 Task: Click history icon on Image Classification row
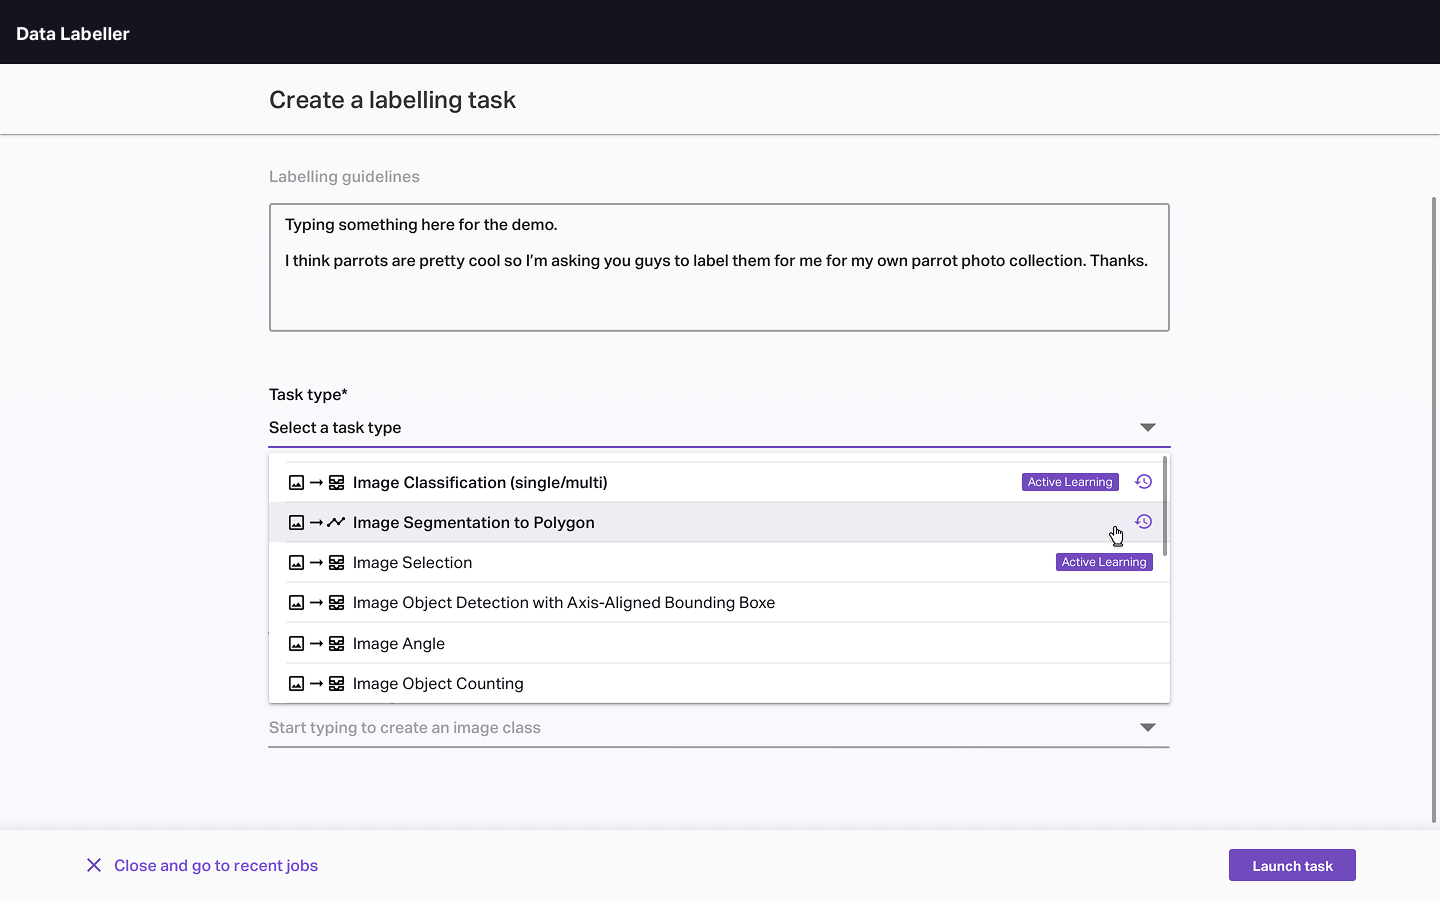[x=1143, y=482]
